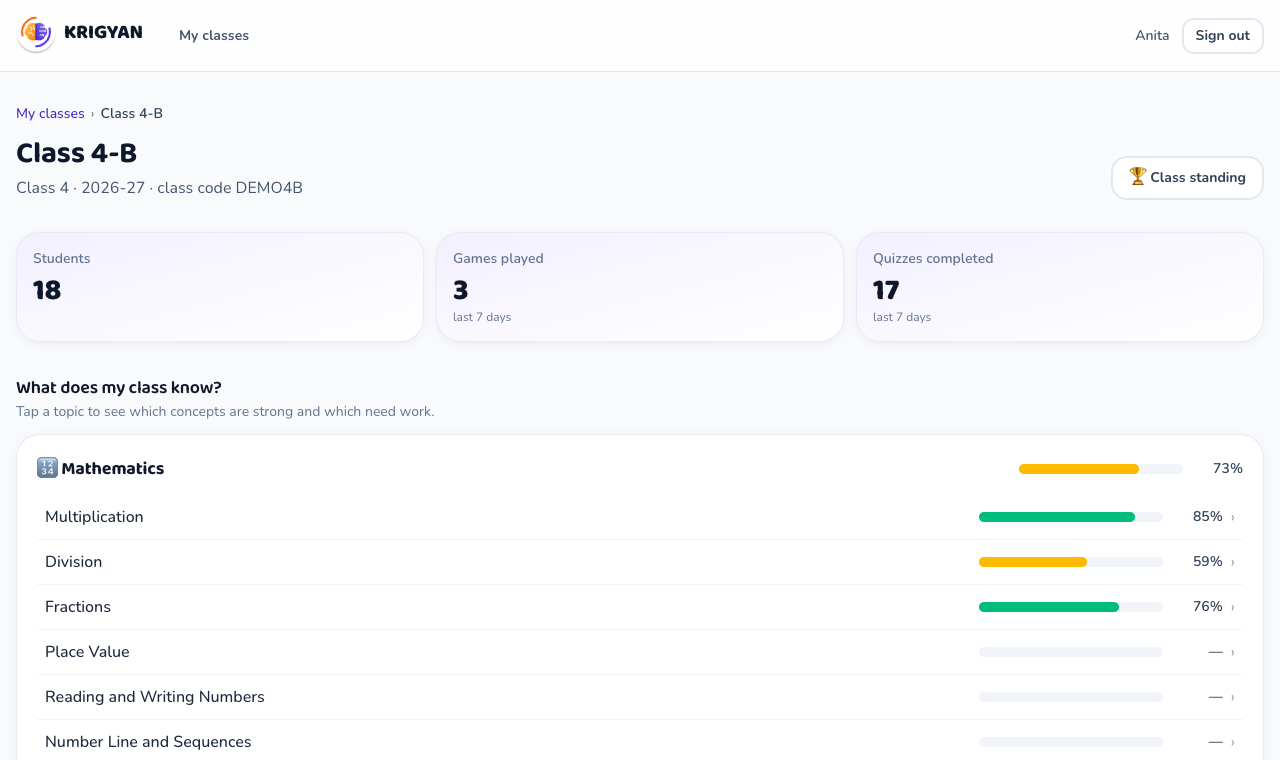
Task: Click the Quizzes completed card
Action: click(1060, 287)
